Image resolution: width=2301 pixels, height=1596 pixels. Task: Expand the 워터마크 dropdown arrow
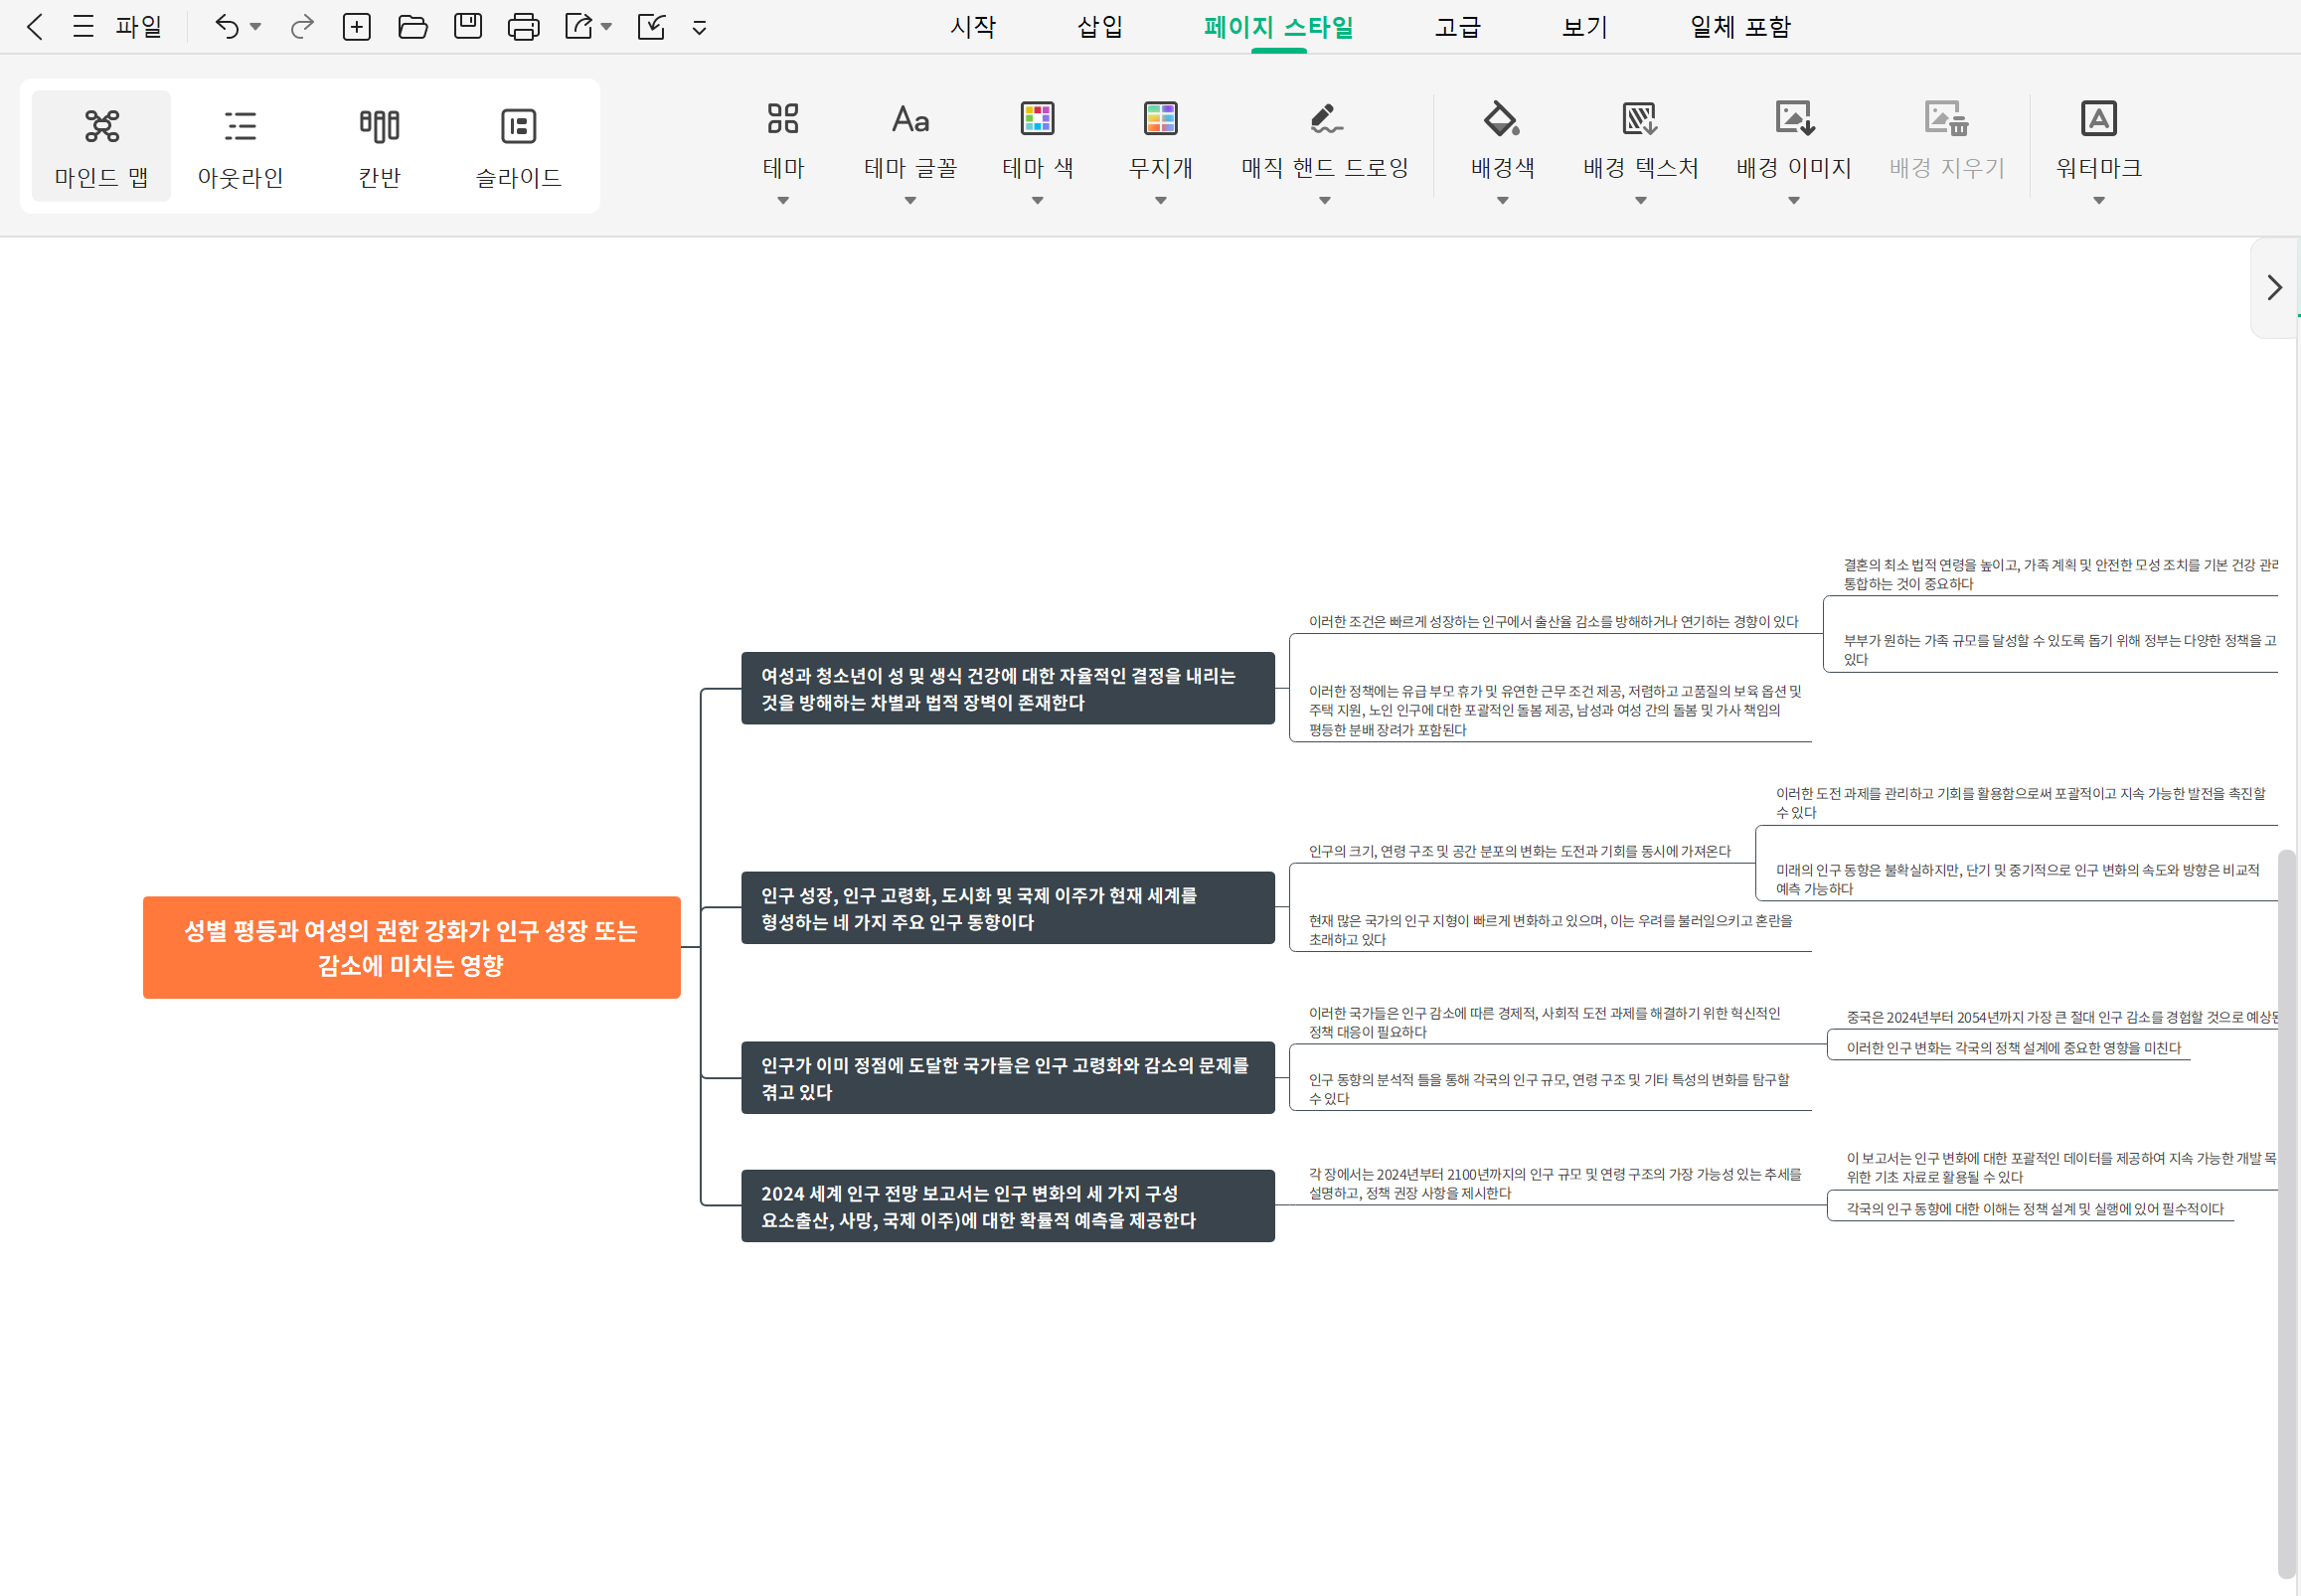coord(2099,201)
